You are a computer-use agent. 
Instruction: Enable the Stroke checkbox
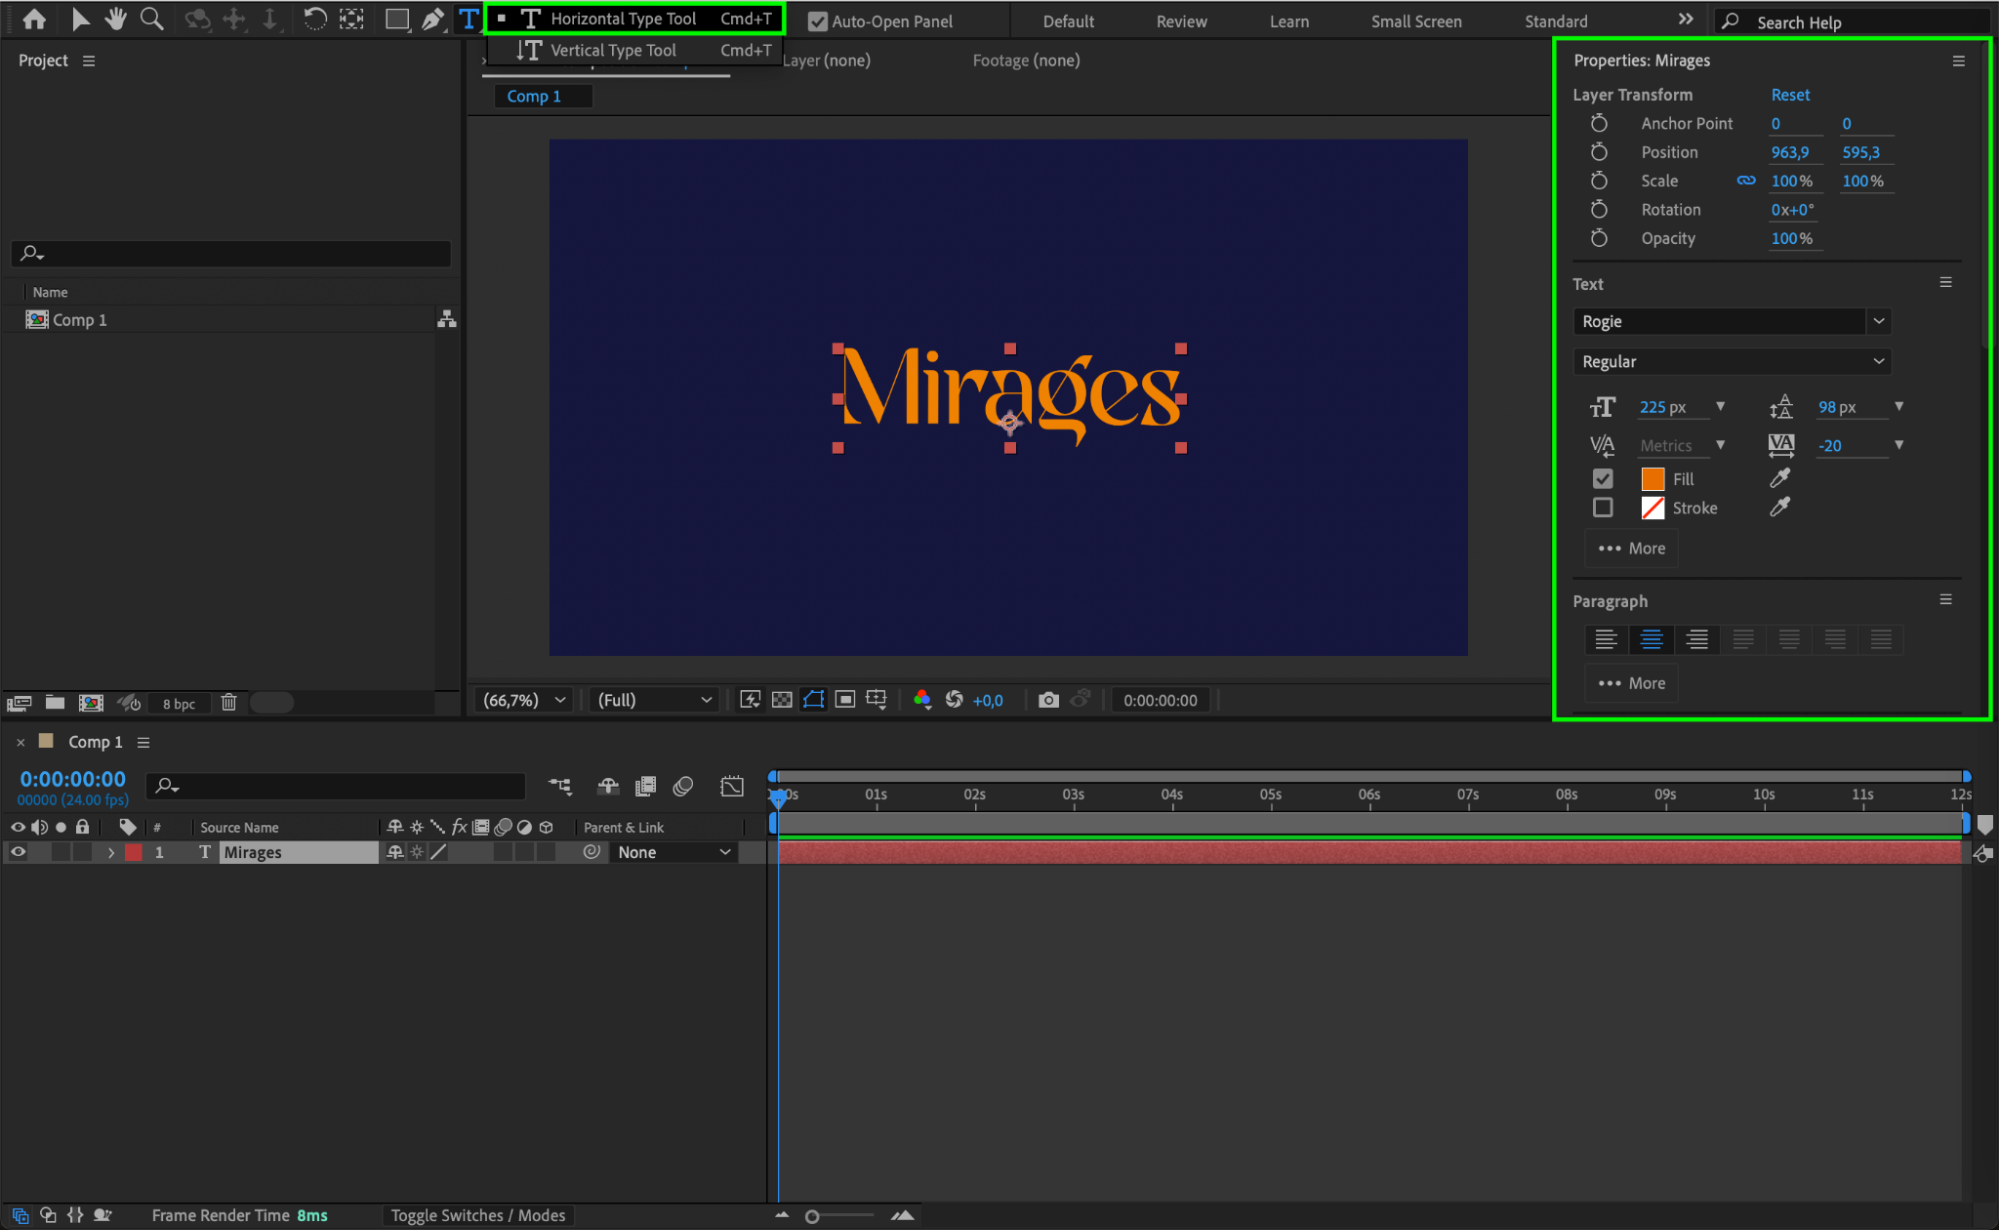(1603, 508)
